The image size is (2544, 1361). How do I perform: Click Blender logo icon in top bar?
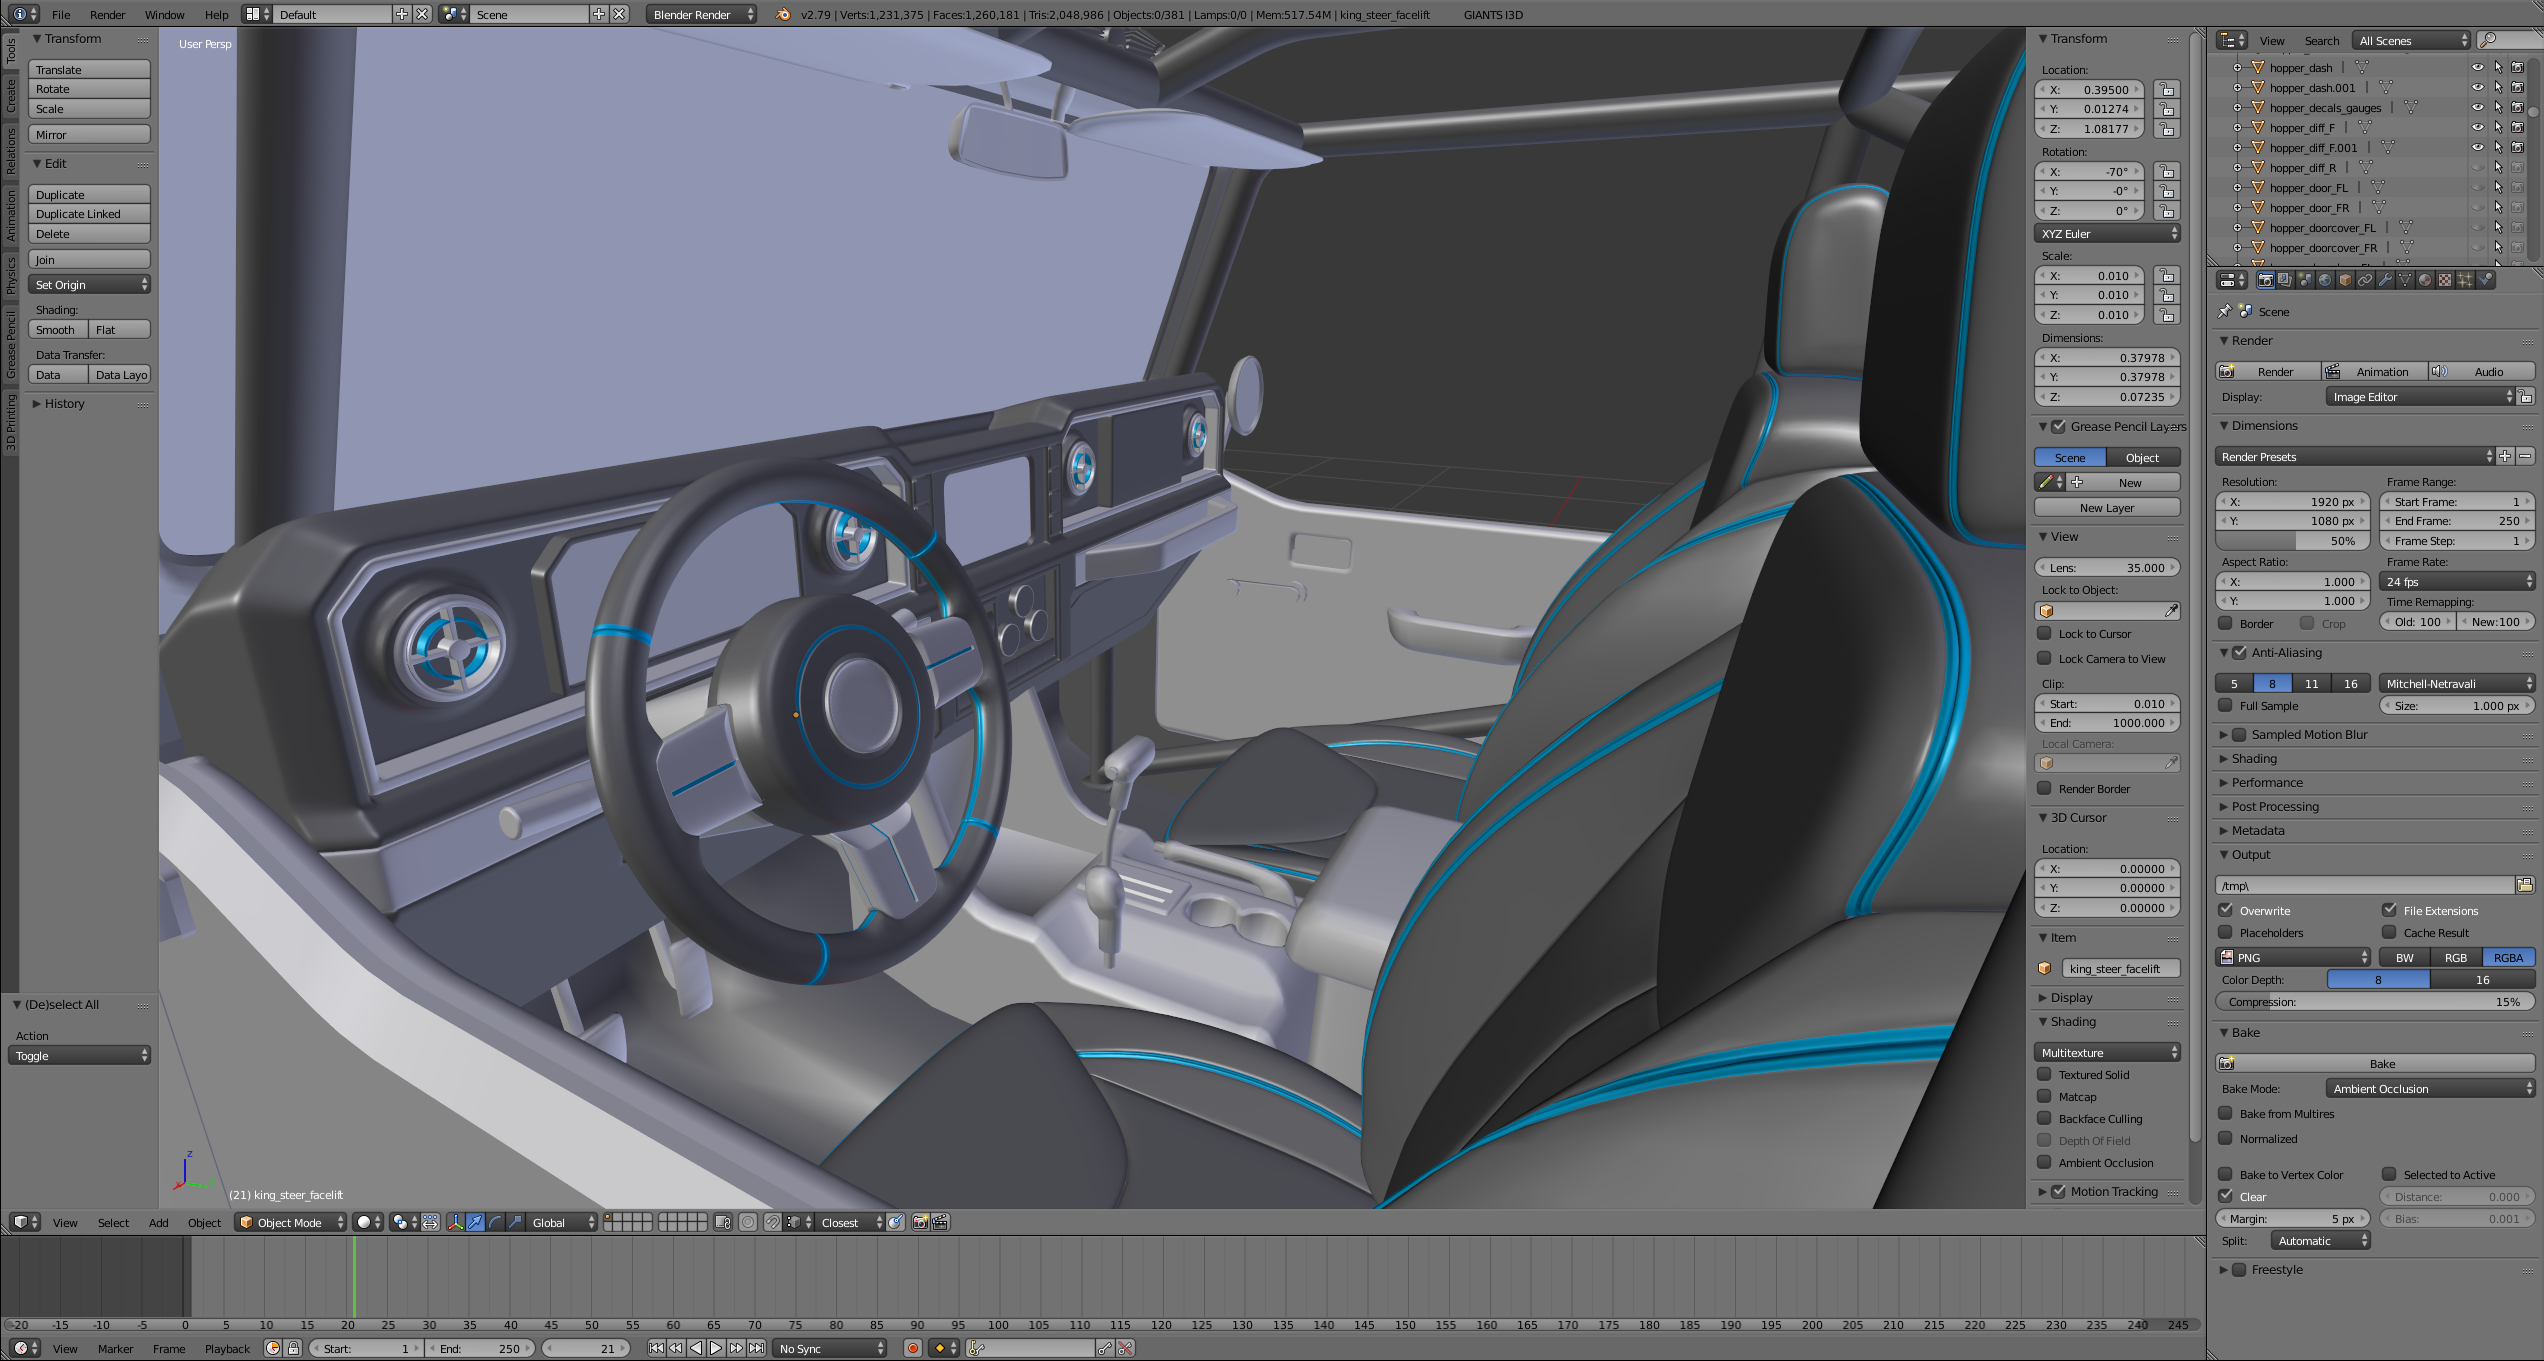pyautogui.click(x=783, y=14)
